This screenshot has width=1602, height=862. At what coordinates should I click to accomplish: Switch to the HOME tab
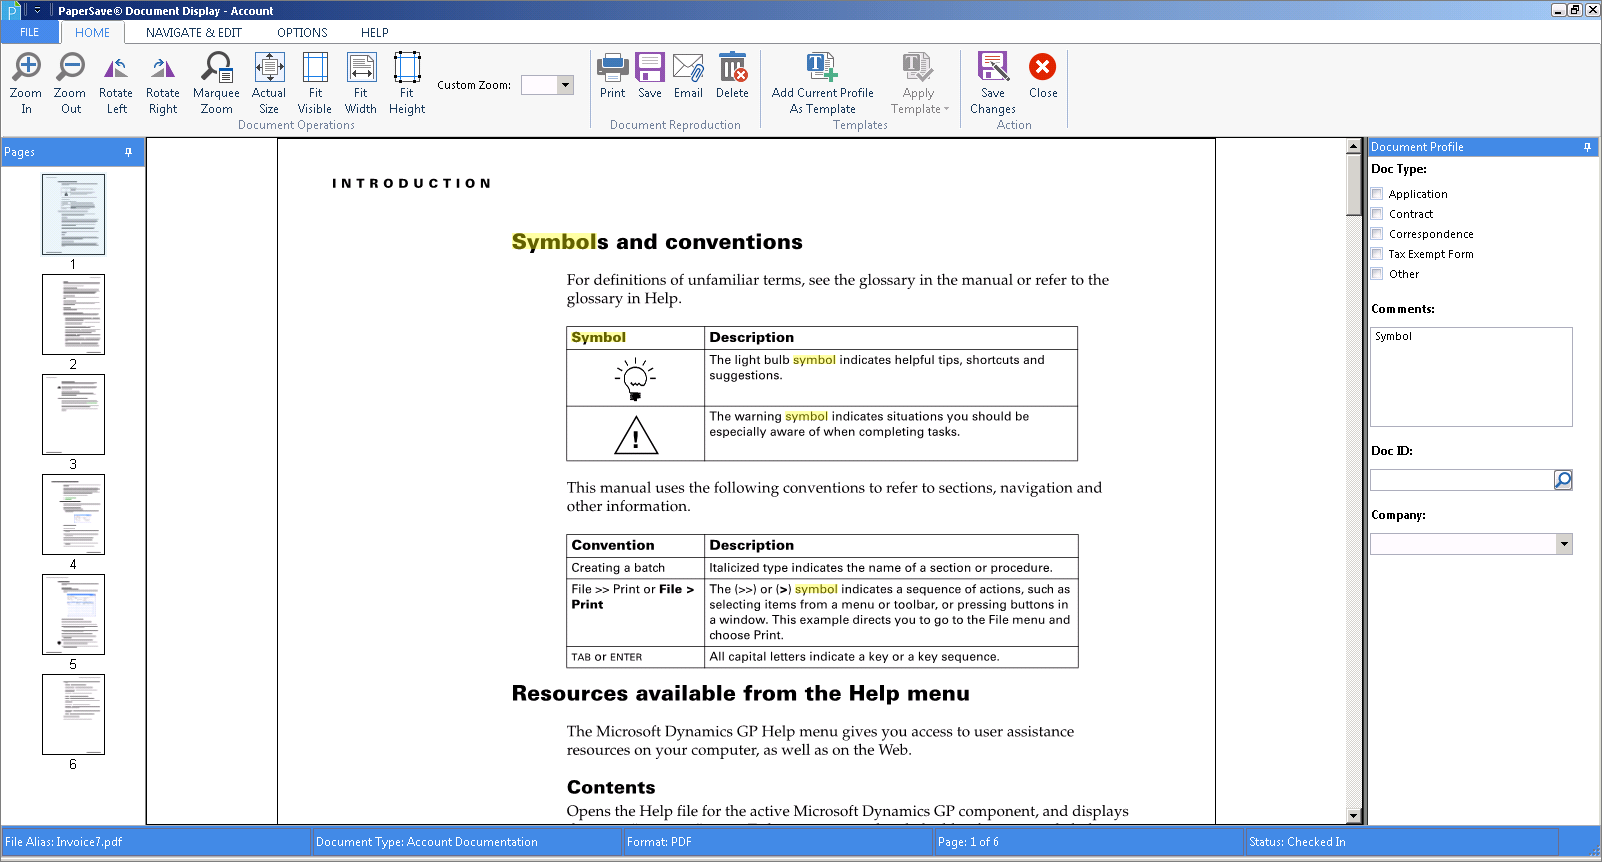(92, 32)
